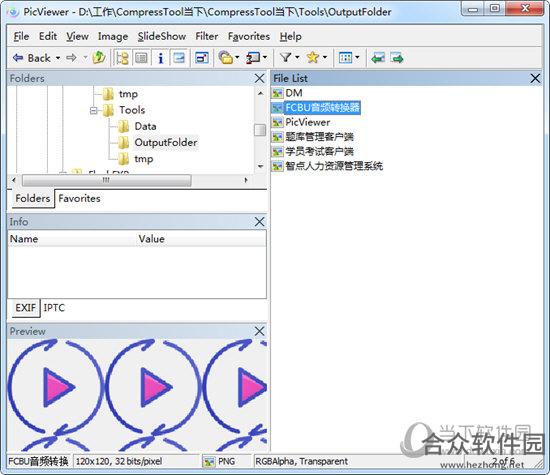Open the Help menu

point(290,36)
